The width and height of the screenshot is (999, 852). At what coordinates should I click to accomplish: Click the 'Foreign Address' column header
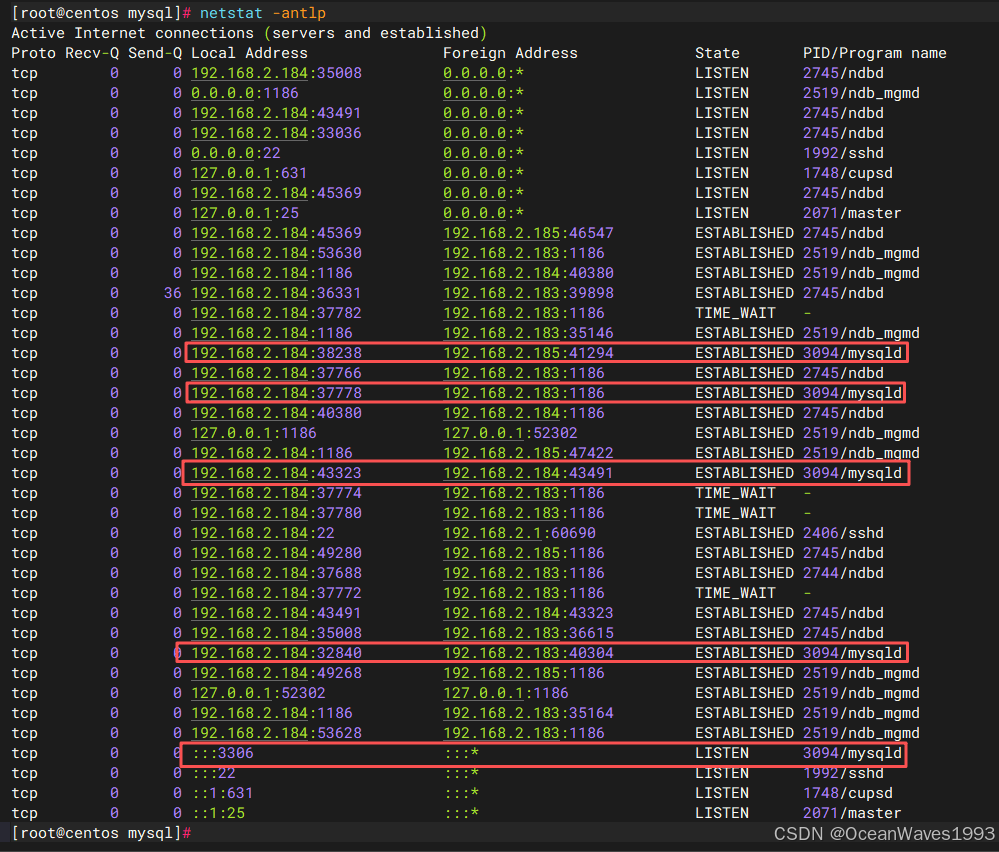tap(510, 53)
